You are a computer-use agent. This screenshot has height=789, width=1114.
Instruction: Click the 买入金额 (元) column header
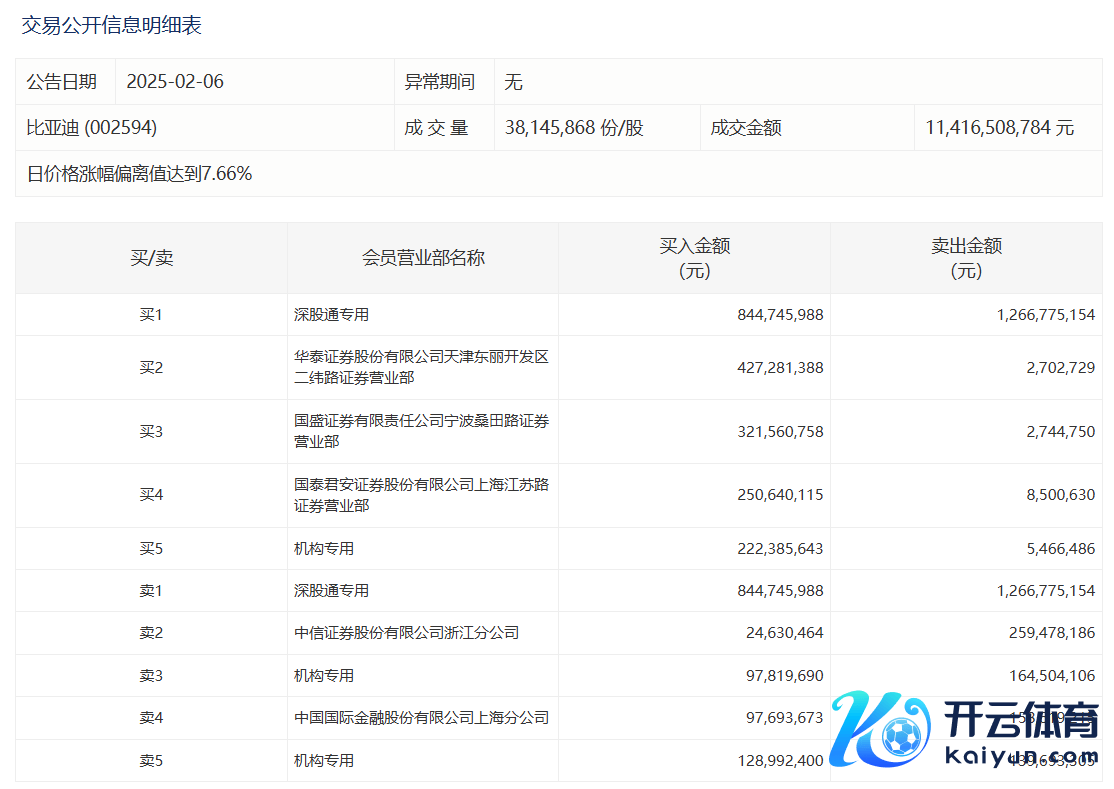click(x=694, y=258)
